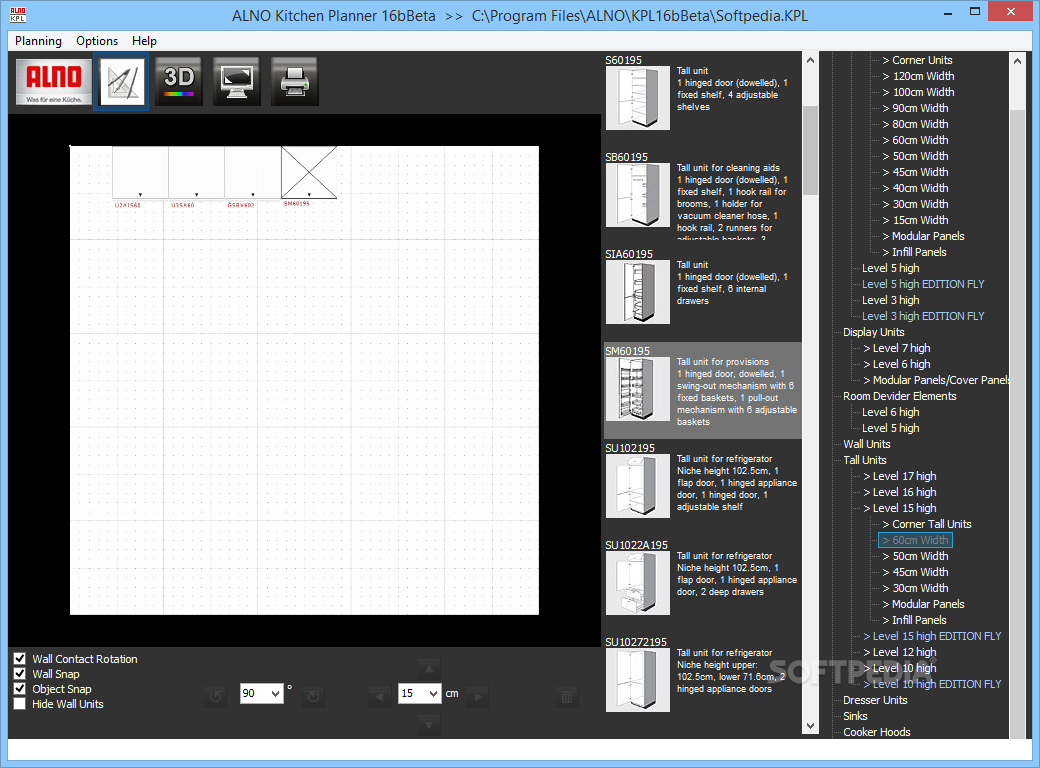Move unit up with the up arrow

pos(428,669)
